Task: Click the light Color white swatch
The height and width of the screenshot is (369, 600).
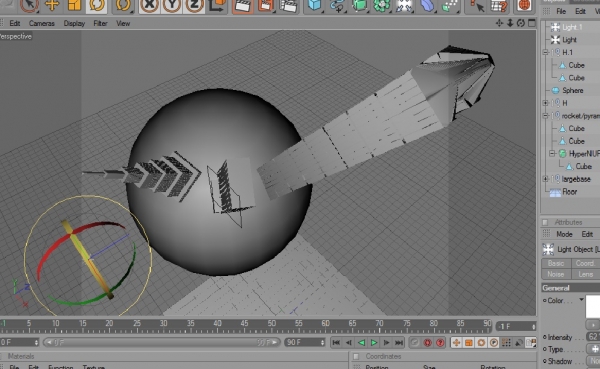Action: pyautogui.click(x=593, y=306)
